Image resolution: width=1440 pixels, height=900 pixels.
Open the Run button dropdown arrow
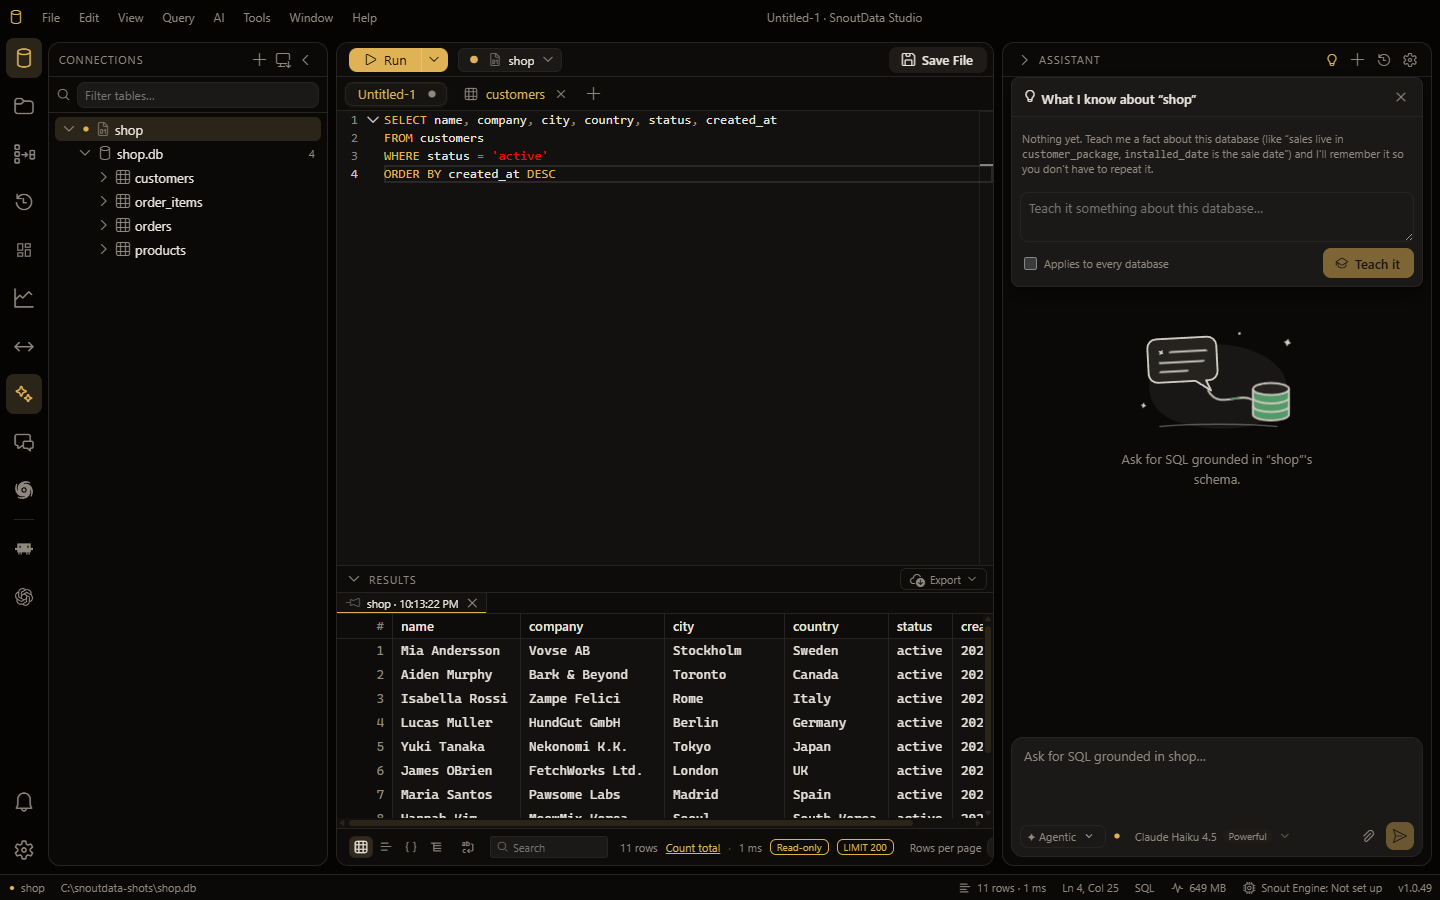coord(434,60)
